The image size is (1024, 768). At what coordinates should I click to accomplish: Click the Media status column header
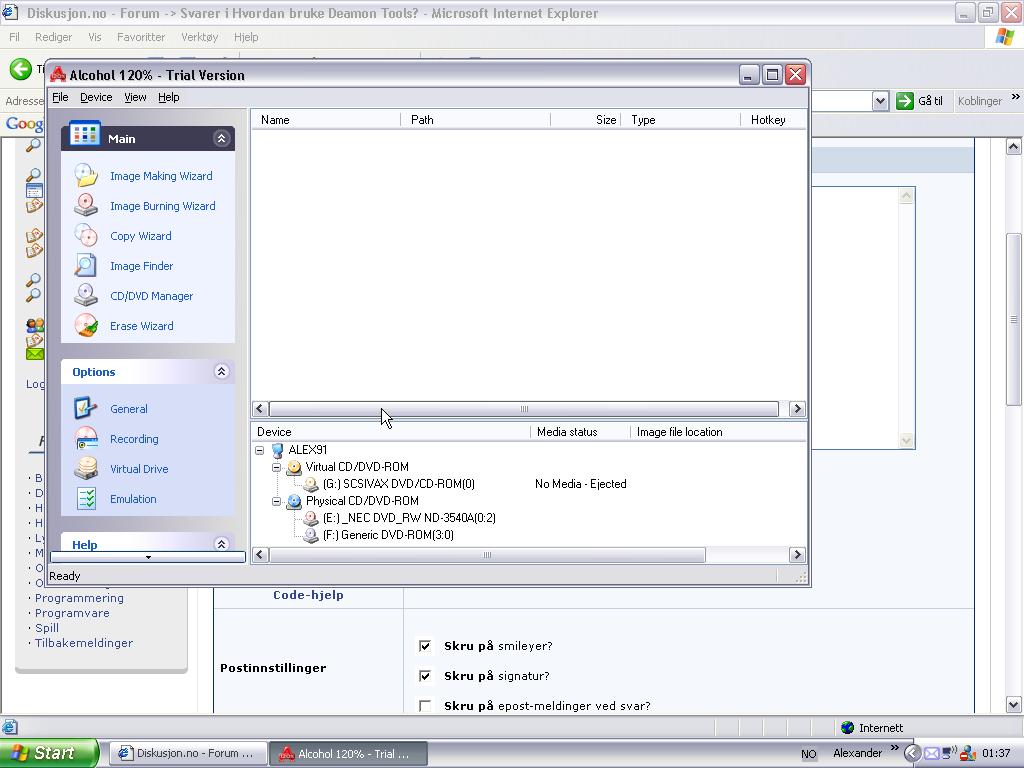(581, 432)
